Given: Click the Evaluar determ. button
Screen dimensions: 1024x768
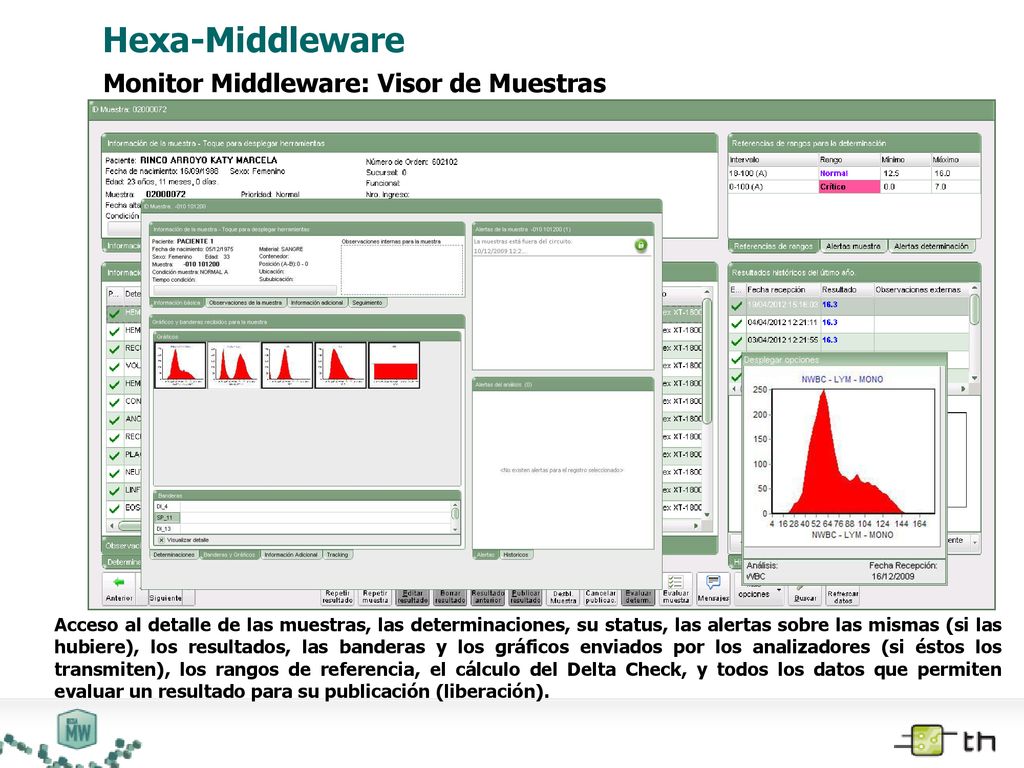Looking at the screenshot, I should [638, 596].
